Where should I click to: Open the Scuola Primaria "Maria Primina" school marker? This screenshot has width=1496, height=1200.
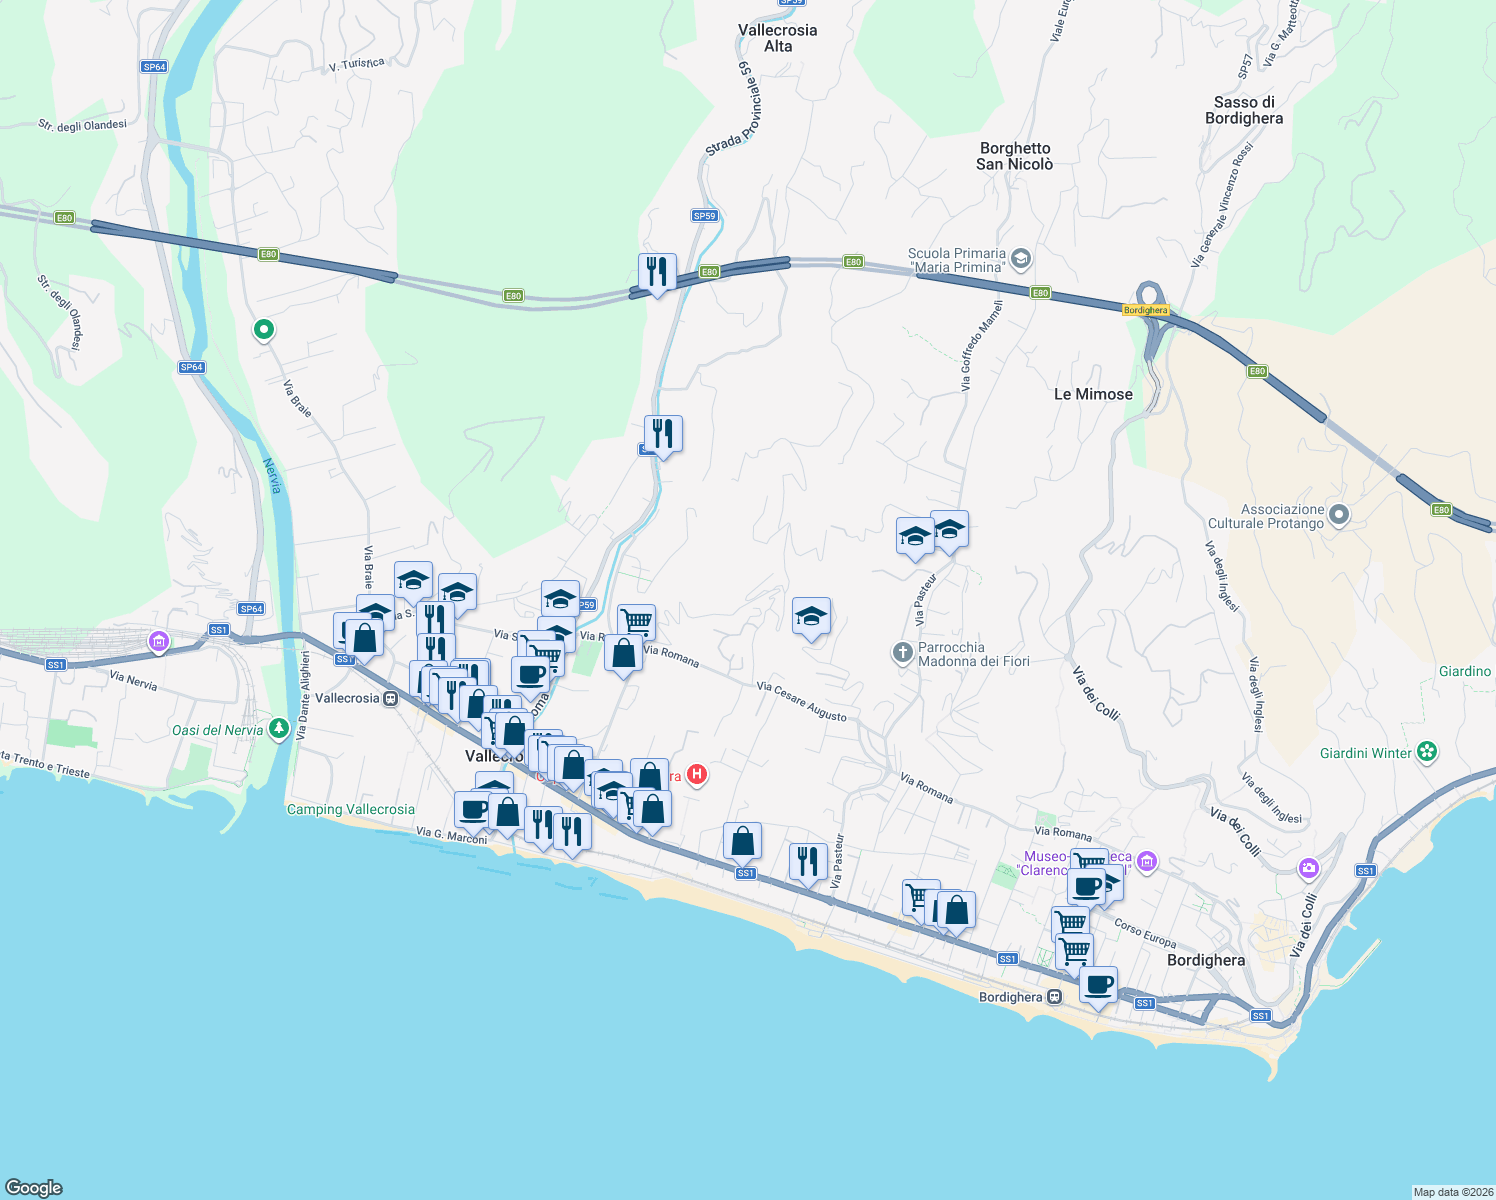(x=1019, y=258)
